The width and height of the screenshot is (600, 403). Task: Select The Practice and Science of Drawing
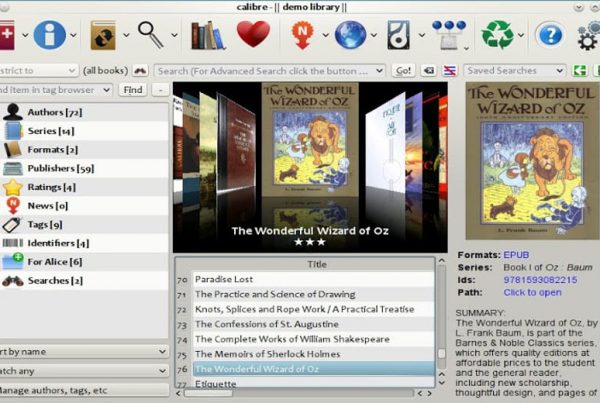pyautogui.click(x=314, y=294)
